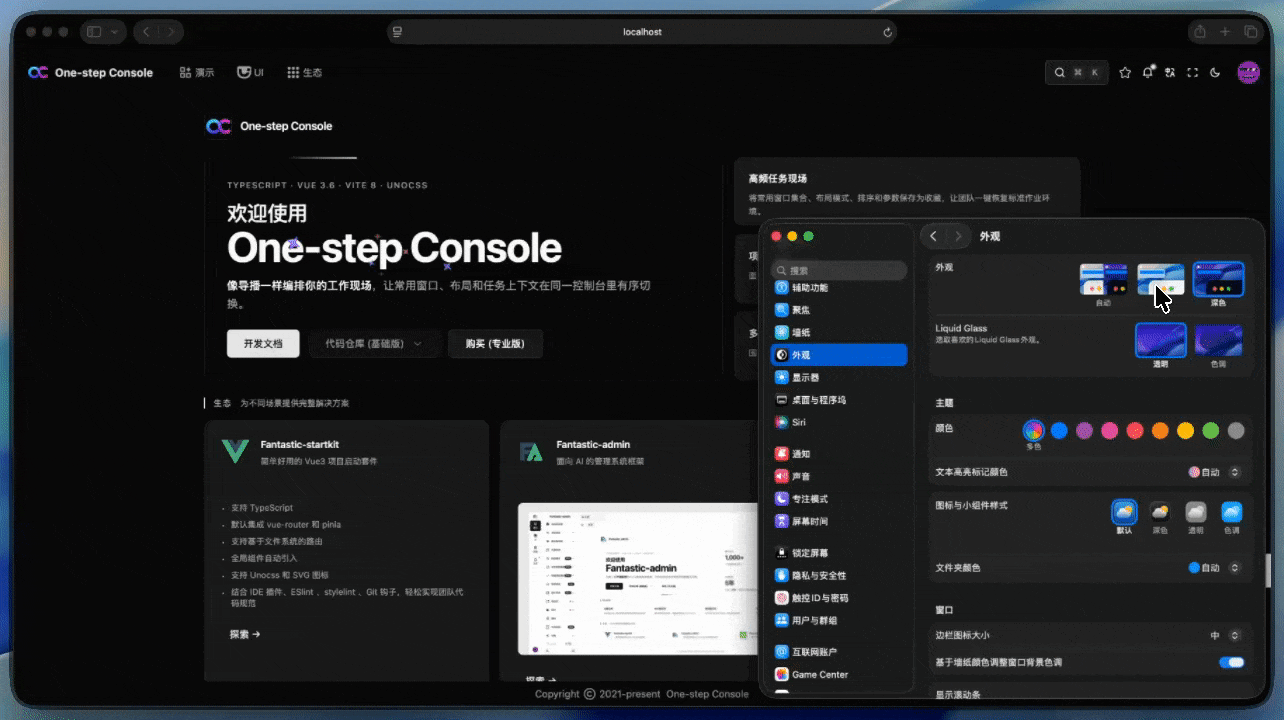Open the 演示 navigation menu
This screenshot has width=1284, height=720.
click(x=197, y=72)
